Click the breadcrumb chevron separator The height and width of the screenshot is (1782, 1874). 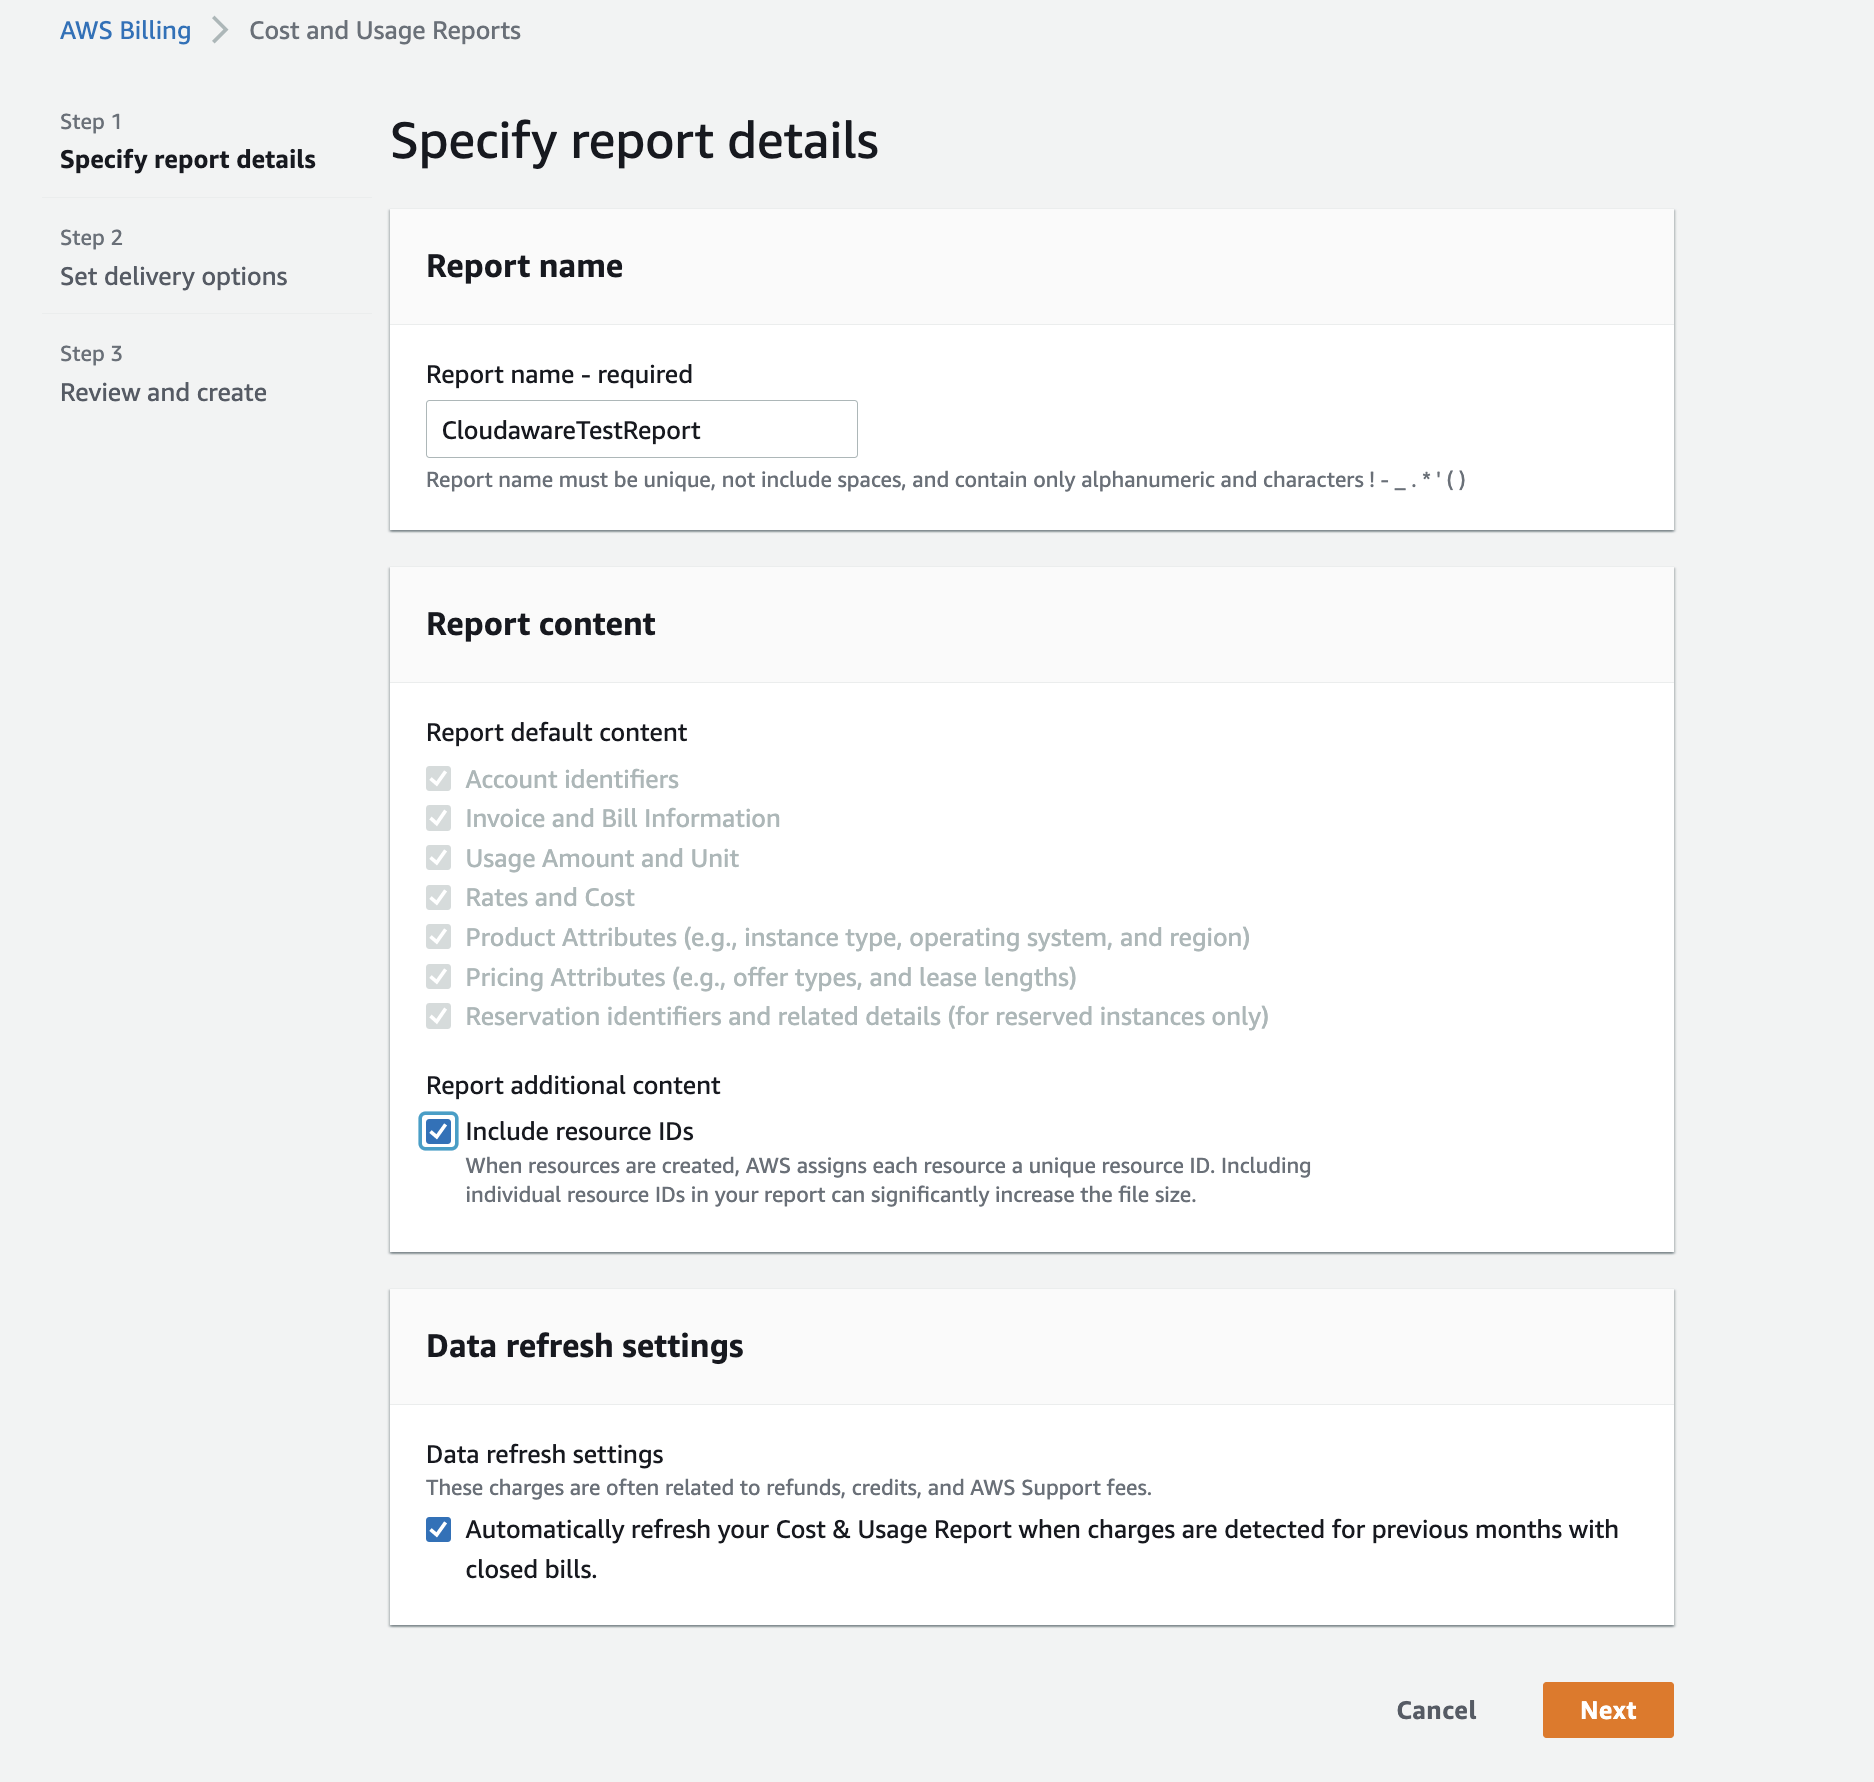[x=220, y=30]
